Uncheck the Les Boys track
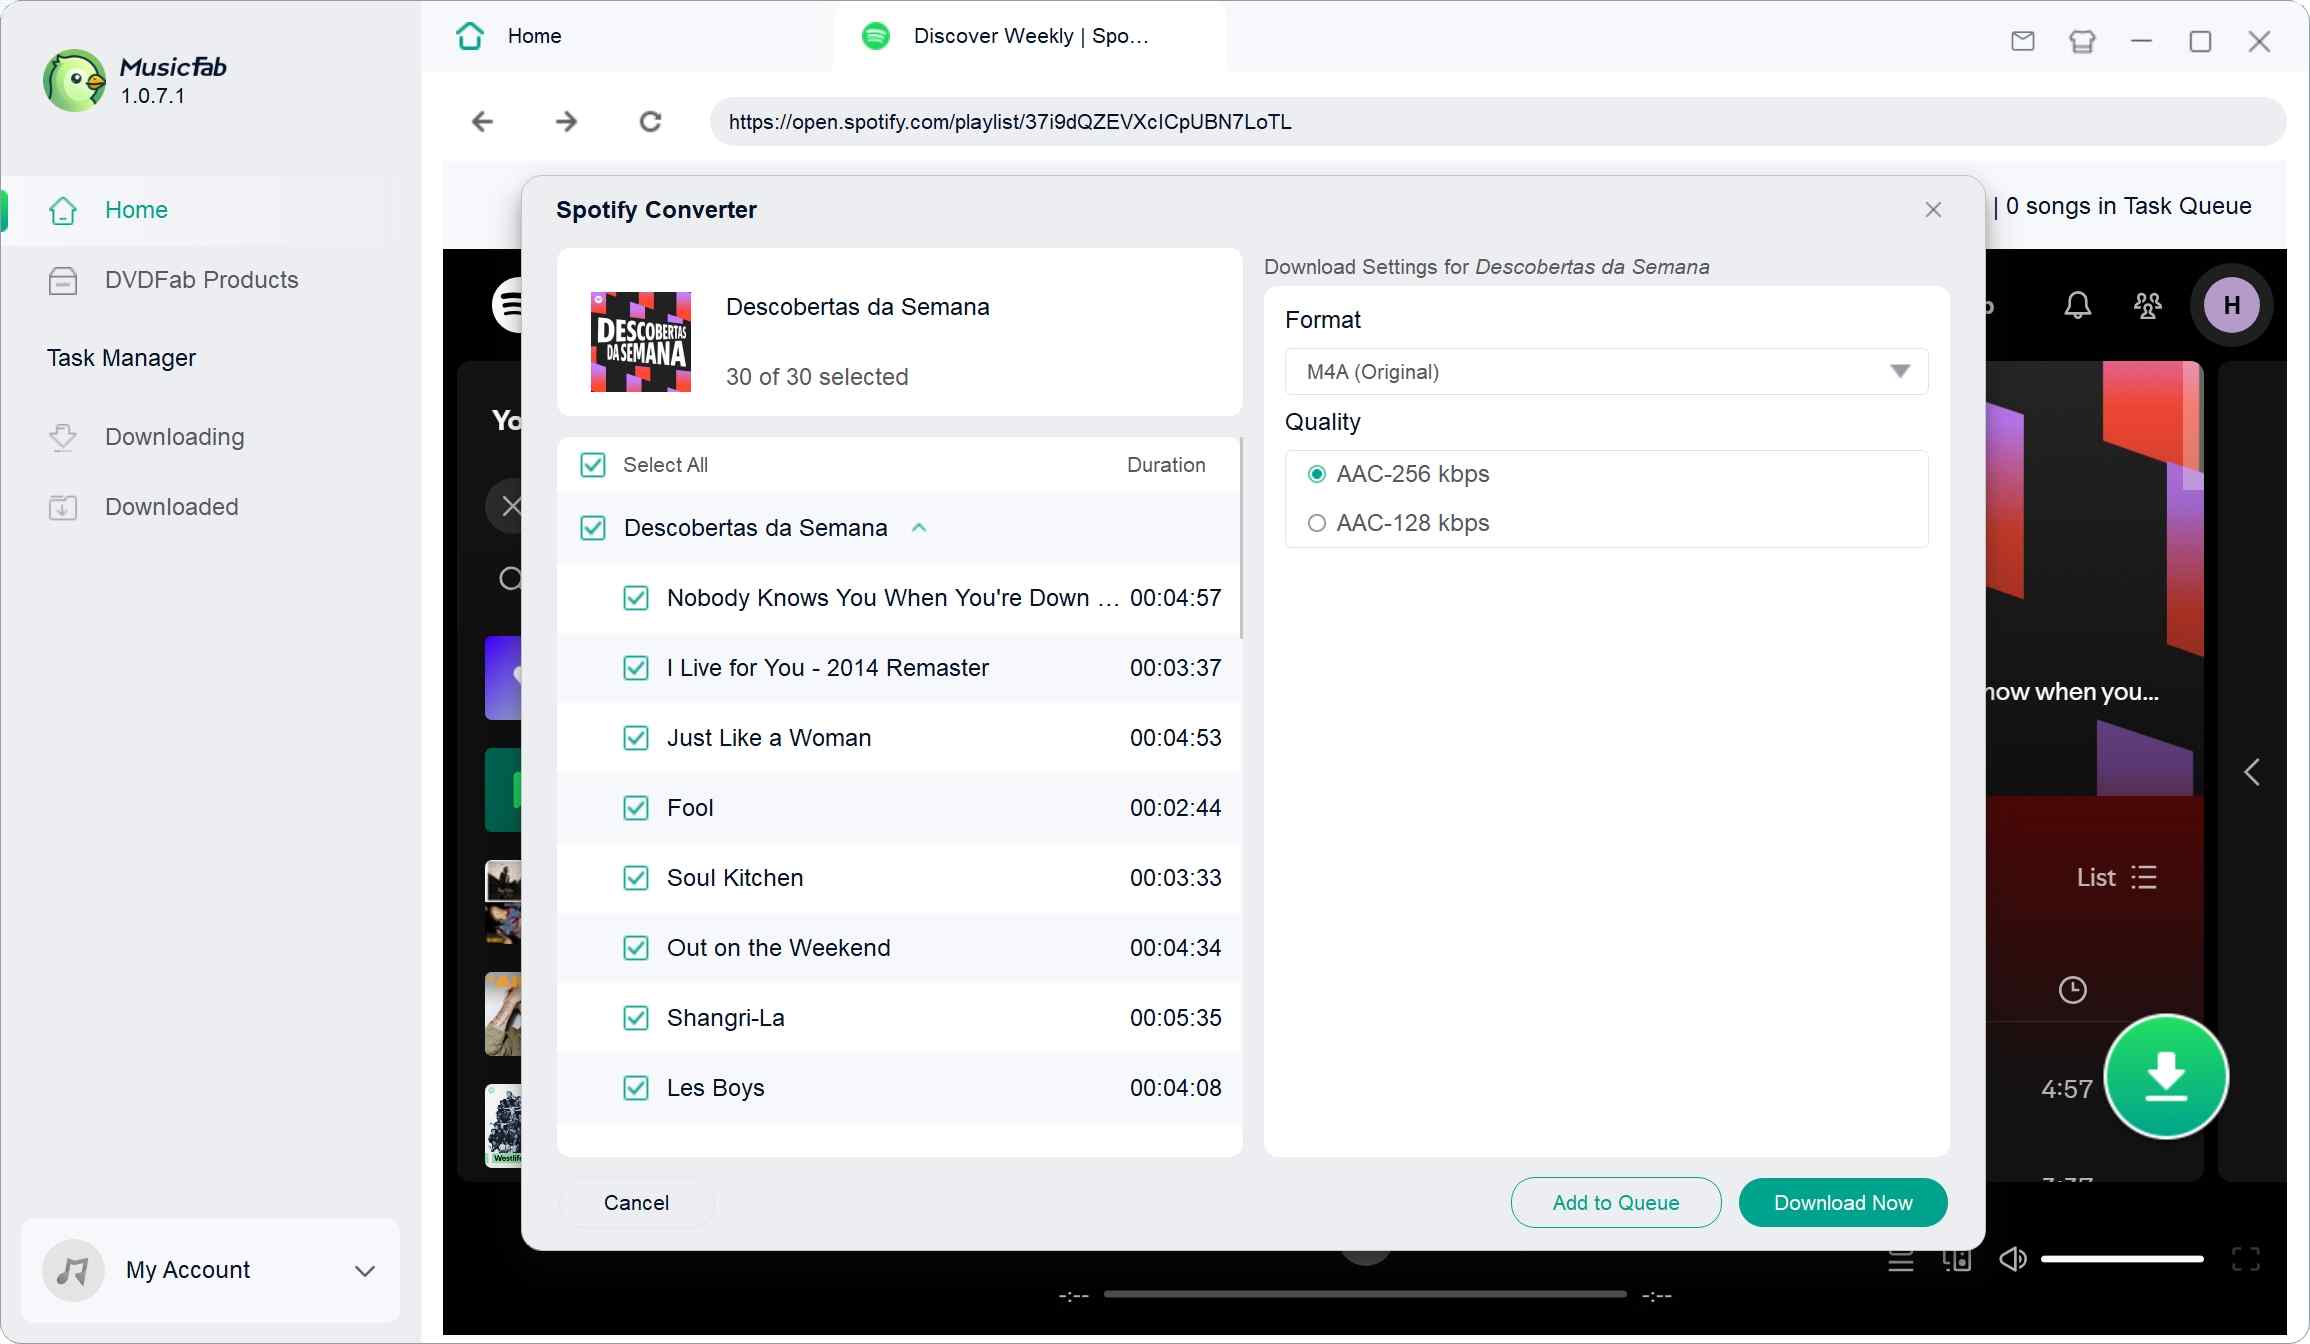The width and height of the screenshot is (2310, 1344). (636, 1088)
